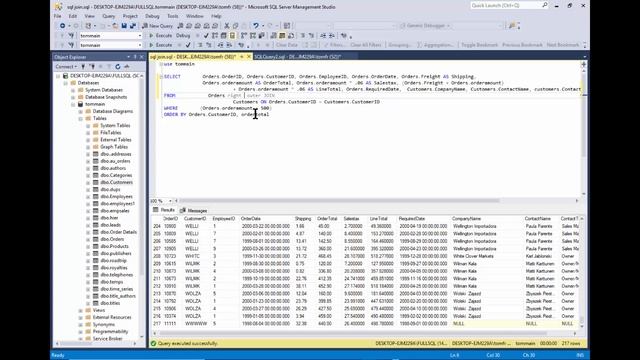640x360 pixels.
Task: Click the Messages tab icon
Action: coord(183,211)
